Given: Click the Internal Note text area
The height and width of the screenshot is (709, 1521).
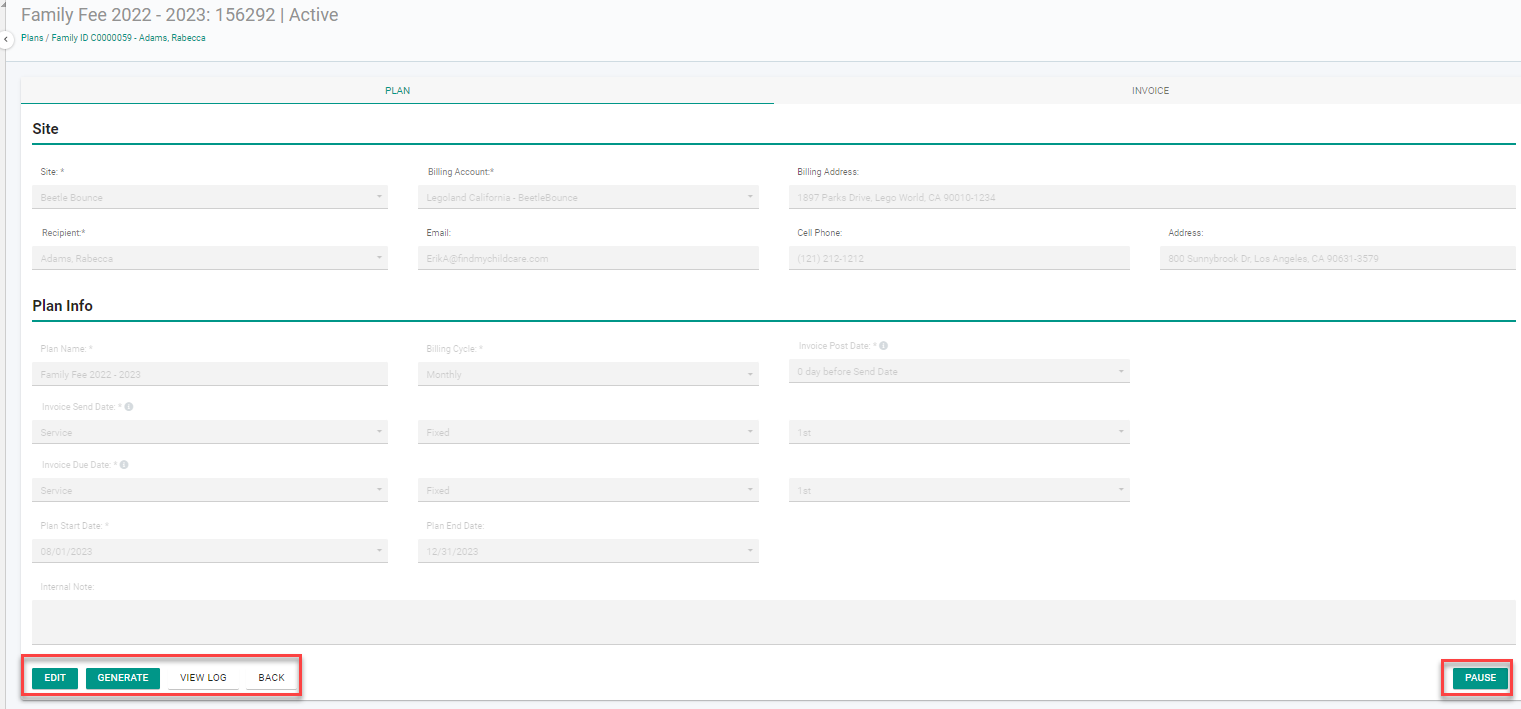Looking at the screenshot, I should pyautogui.click(x=774, y=622).
